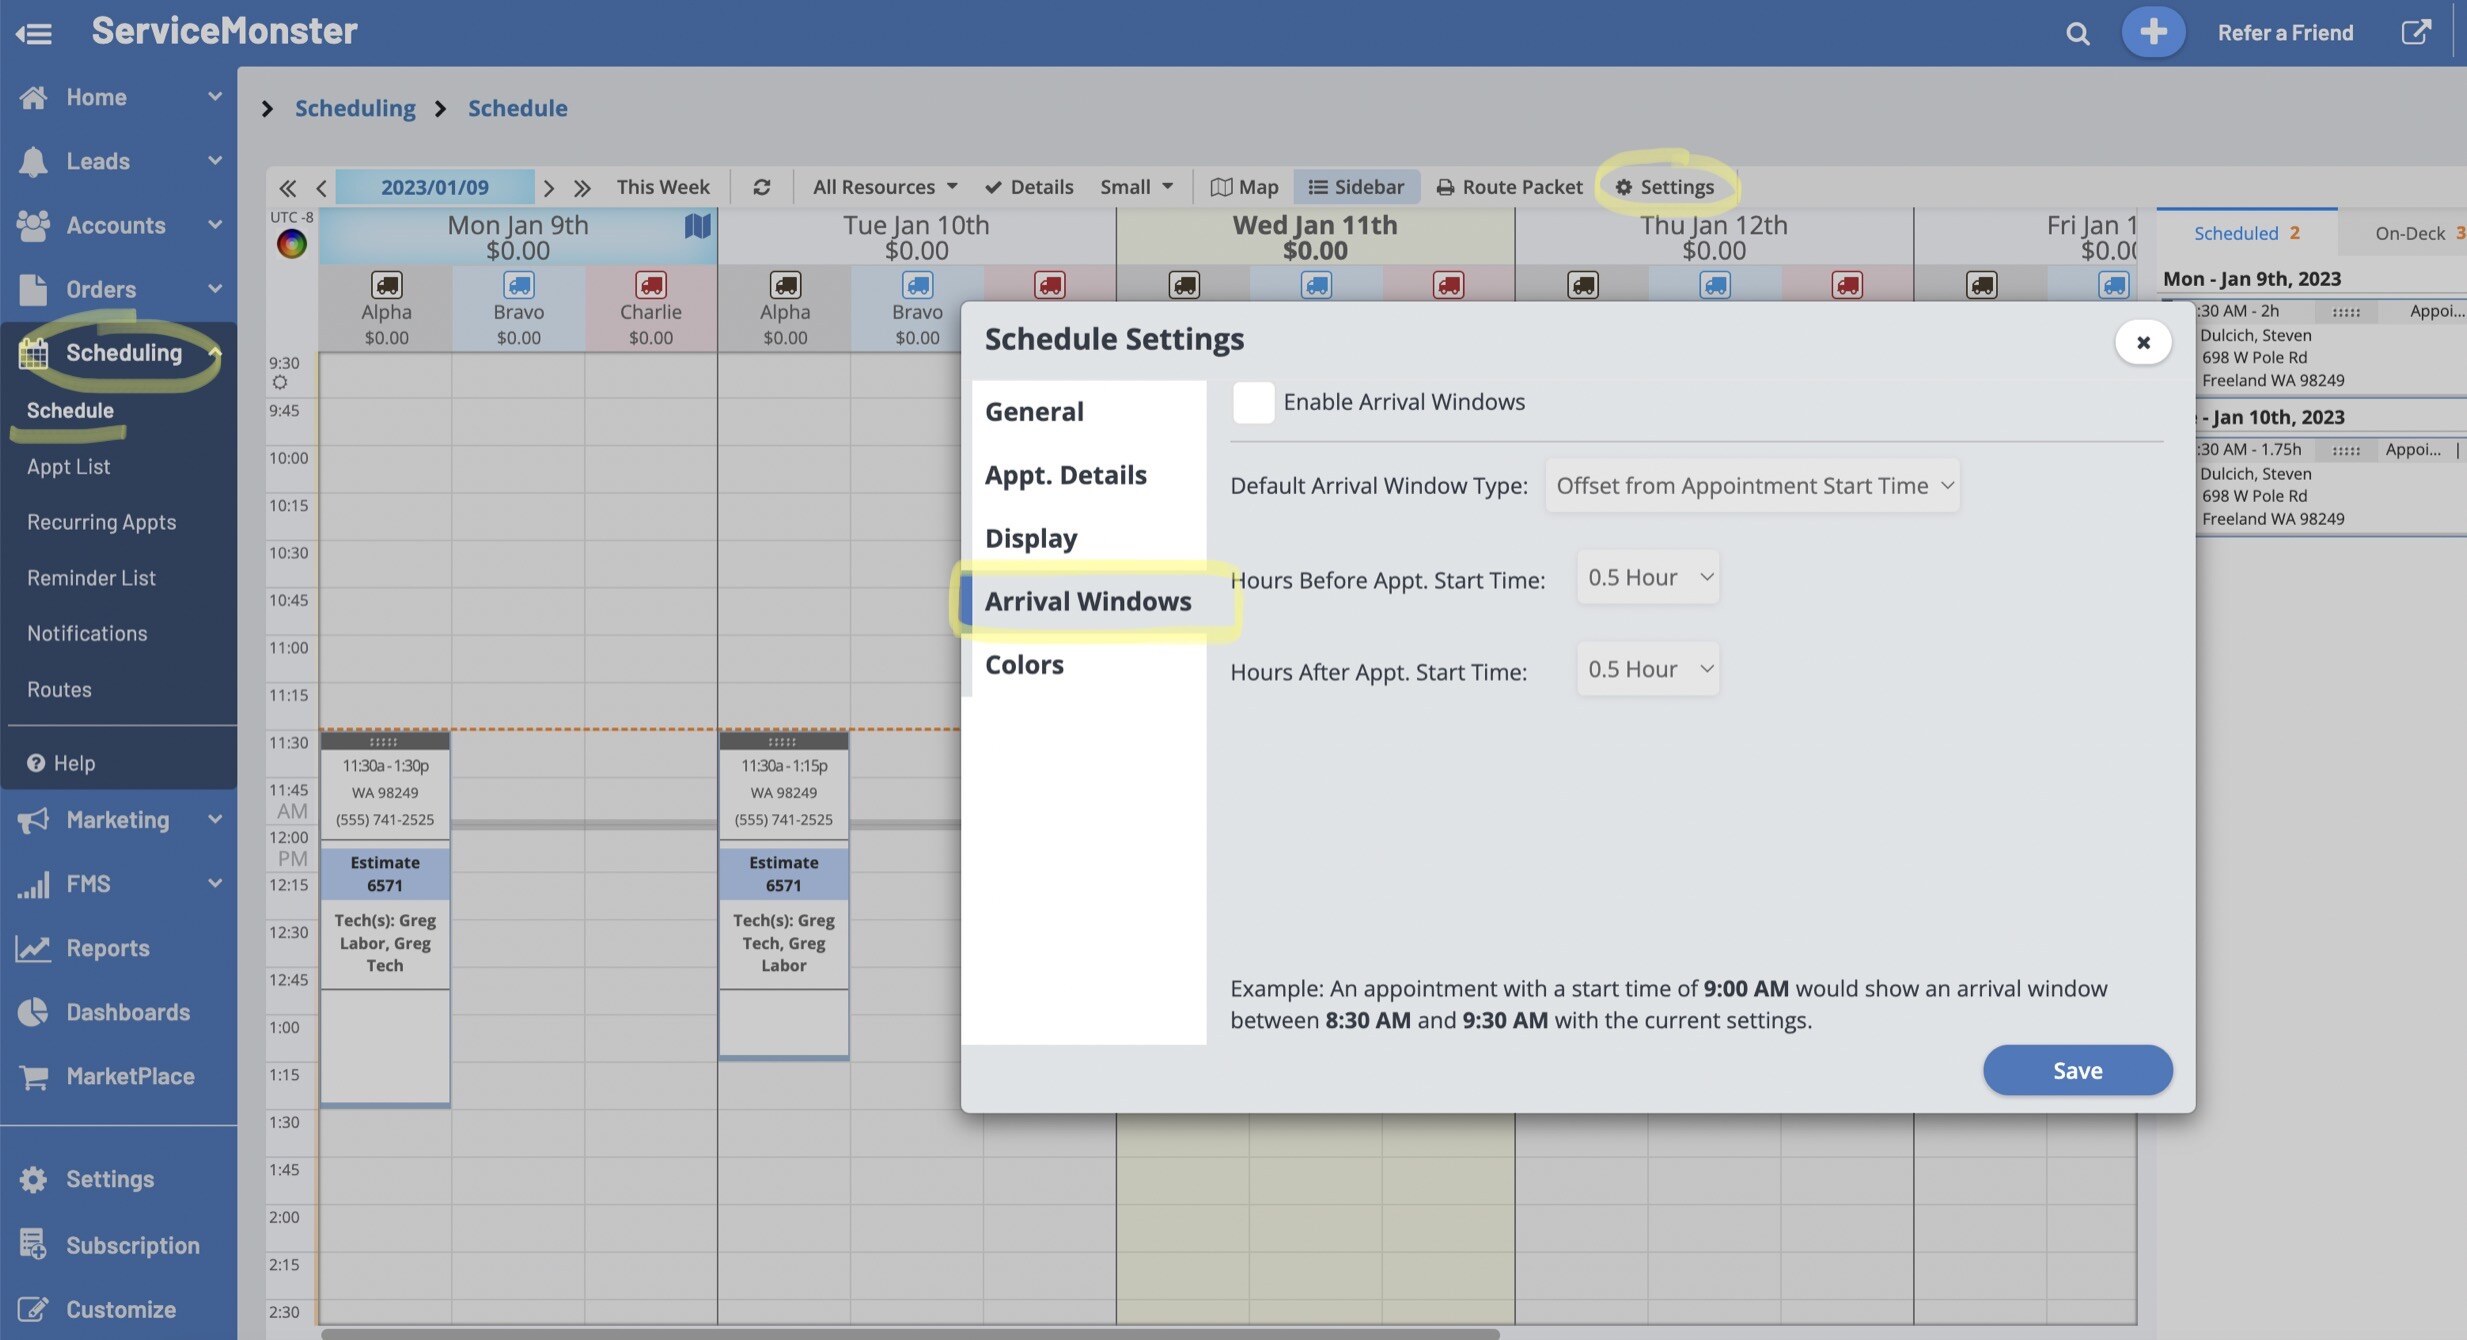Collapse sidebar with hamburger menu icon

point(33,33)
